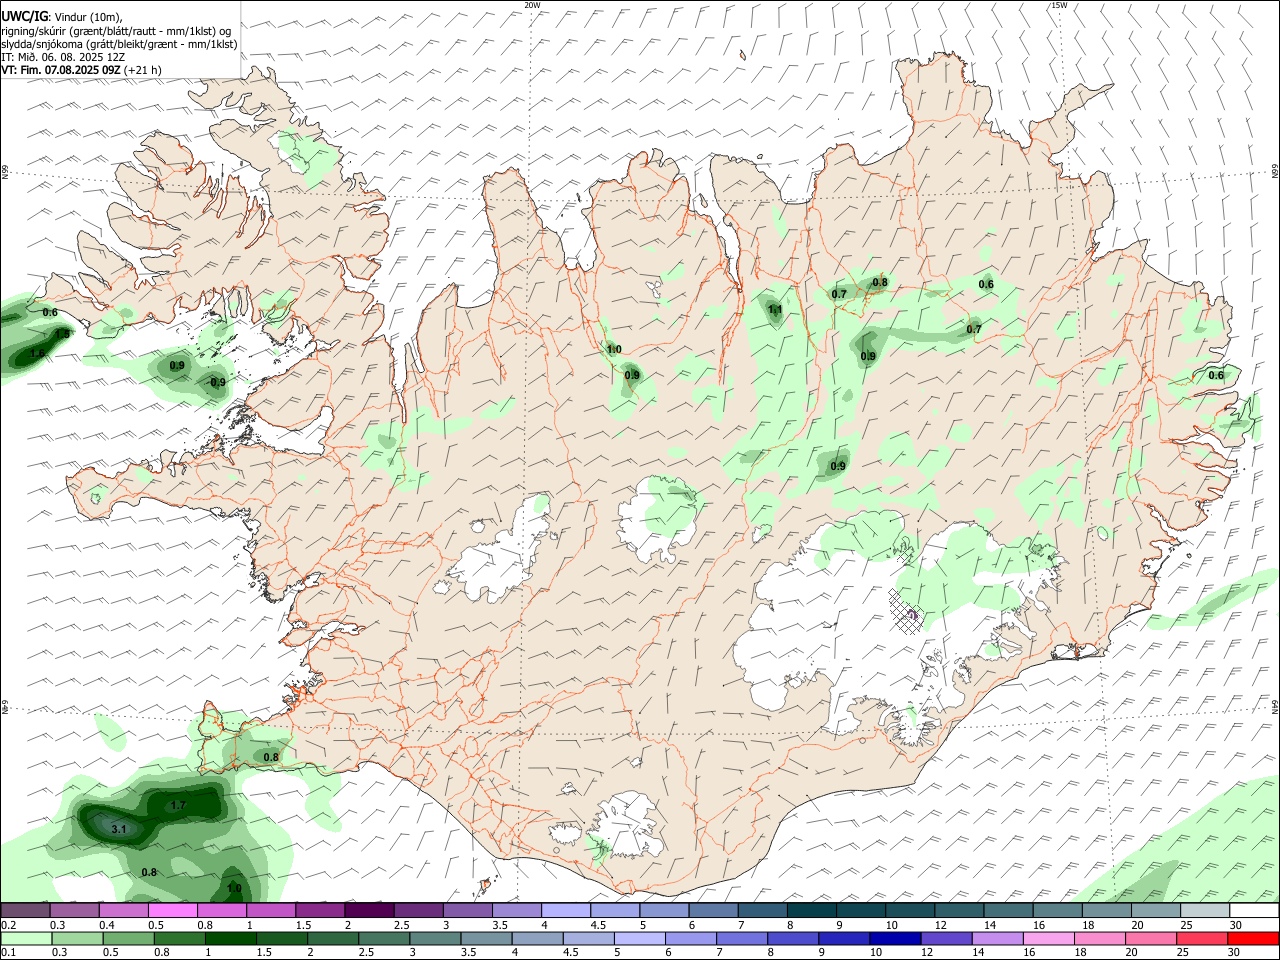Click the dark blue 10 mm rain swatch
The width and height of the screenshot is (1280, 960).
(893, 939)
